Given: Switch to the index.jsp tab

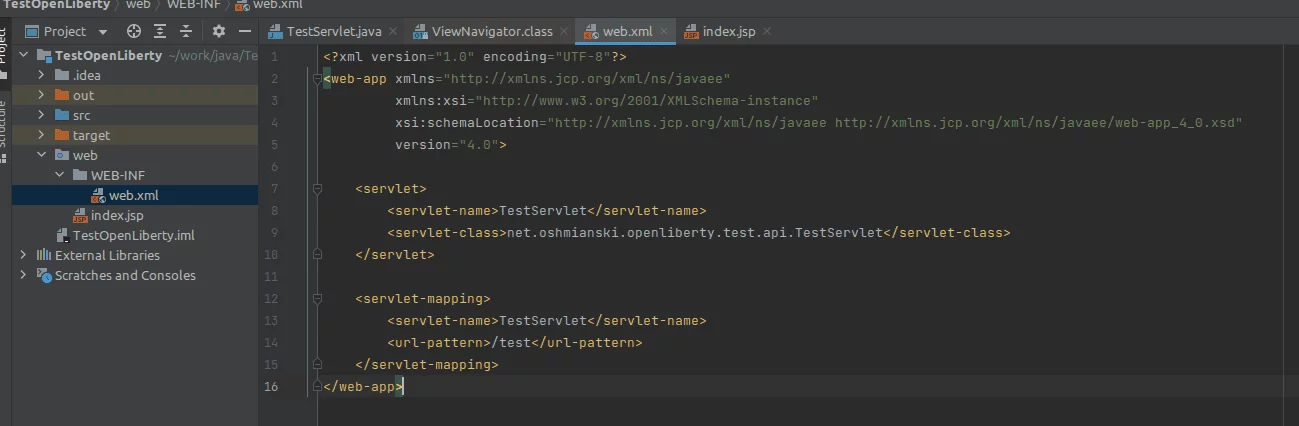Looking at the screenshot, I should (x=728, y=31).
